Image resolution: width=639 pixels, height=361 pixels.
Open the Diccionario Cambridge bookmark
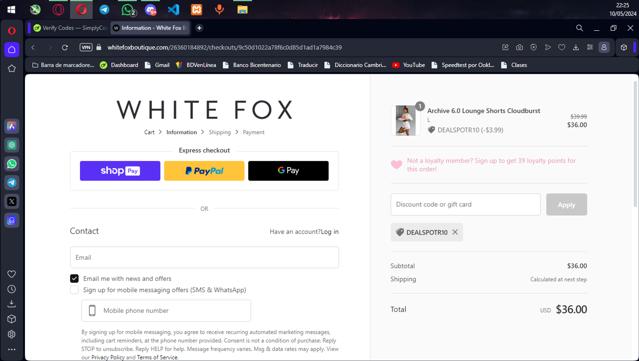pyautogui.click(x=355, y=65)
